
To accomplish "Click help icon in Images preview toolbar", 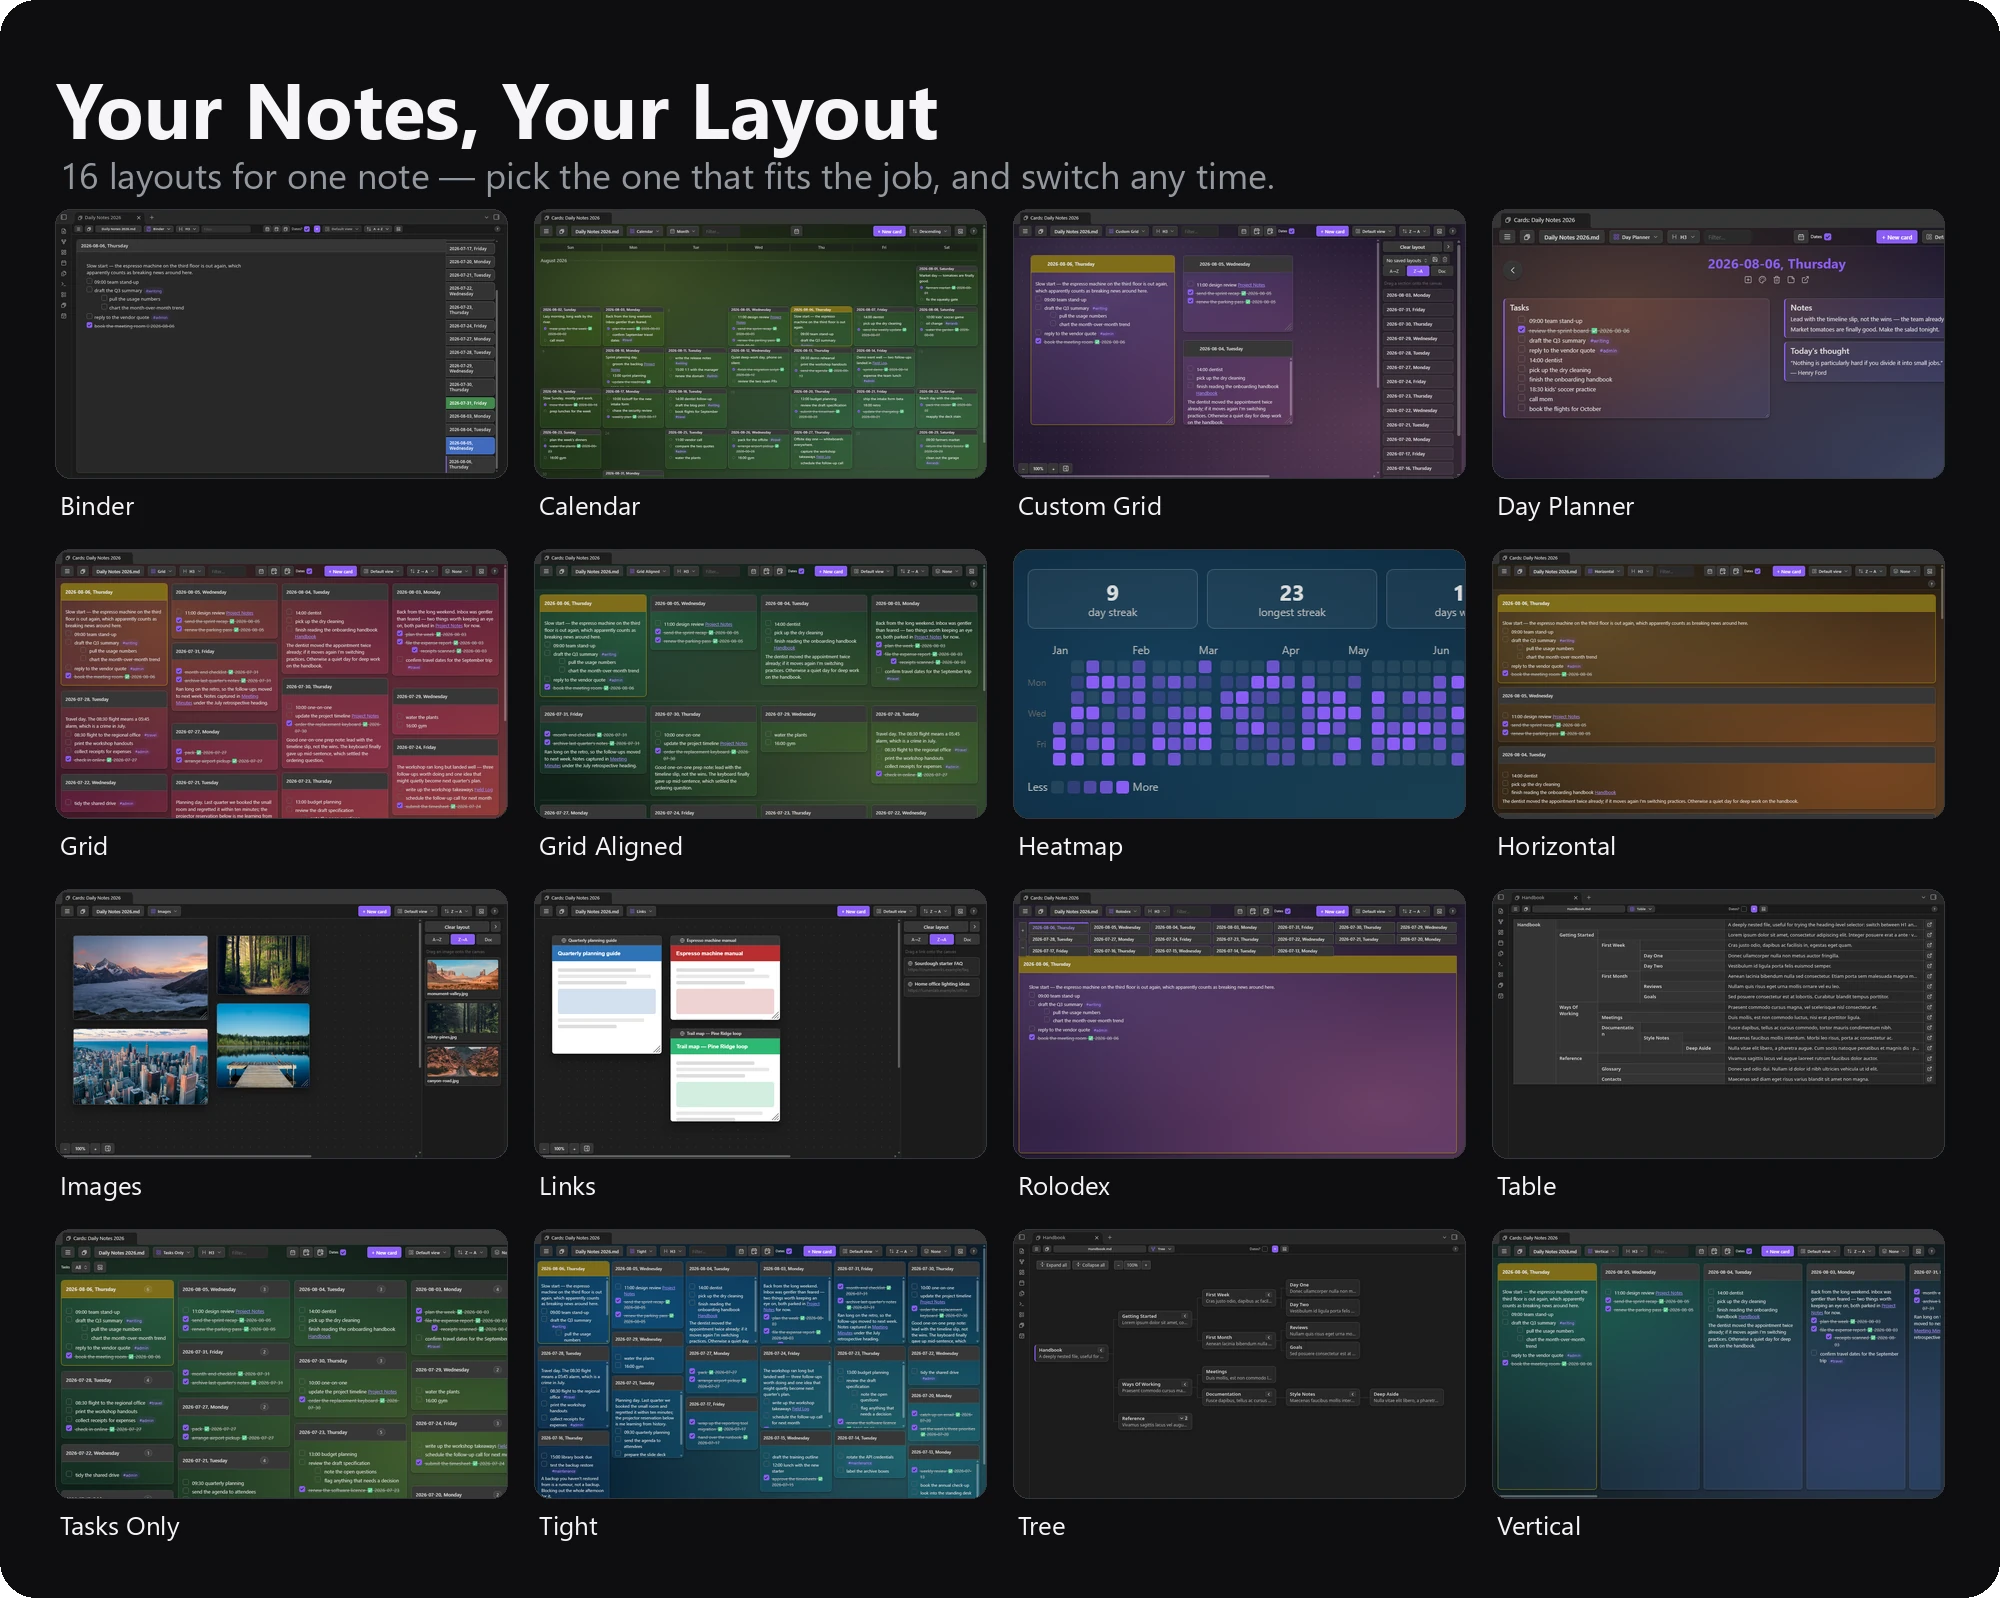I will point(494,911).
